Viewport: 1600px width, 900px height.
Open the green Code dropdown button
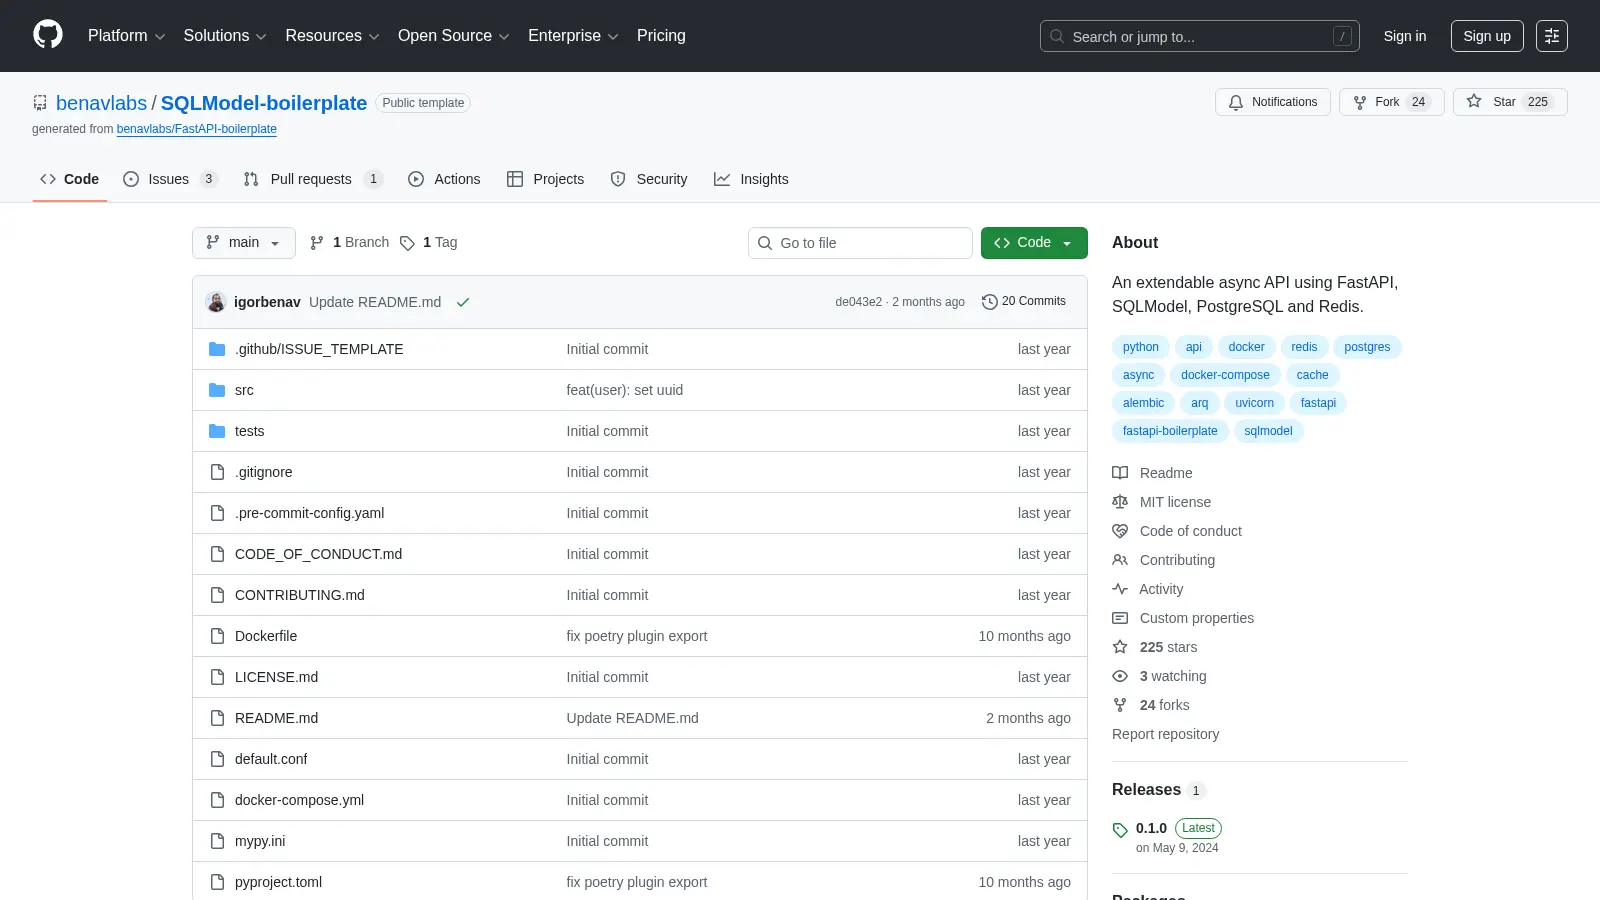[1034, 243]
